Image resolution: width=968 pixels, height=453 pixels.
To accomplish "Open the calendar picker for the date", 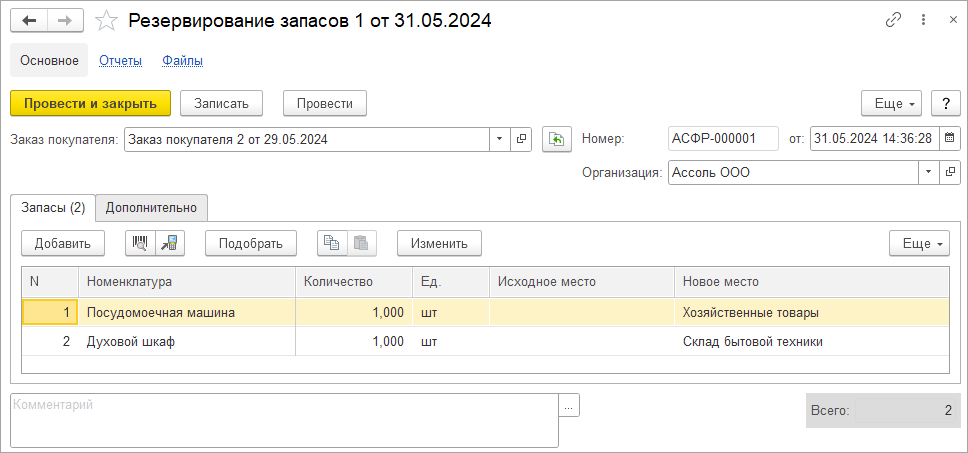I will pyautogui.click(x=949, y=139).
